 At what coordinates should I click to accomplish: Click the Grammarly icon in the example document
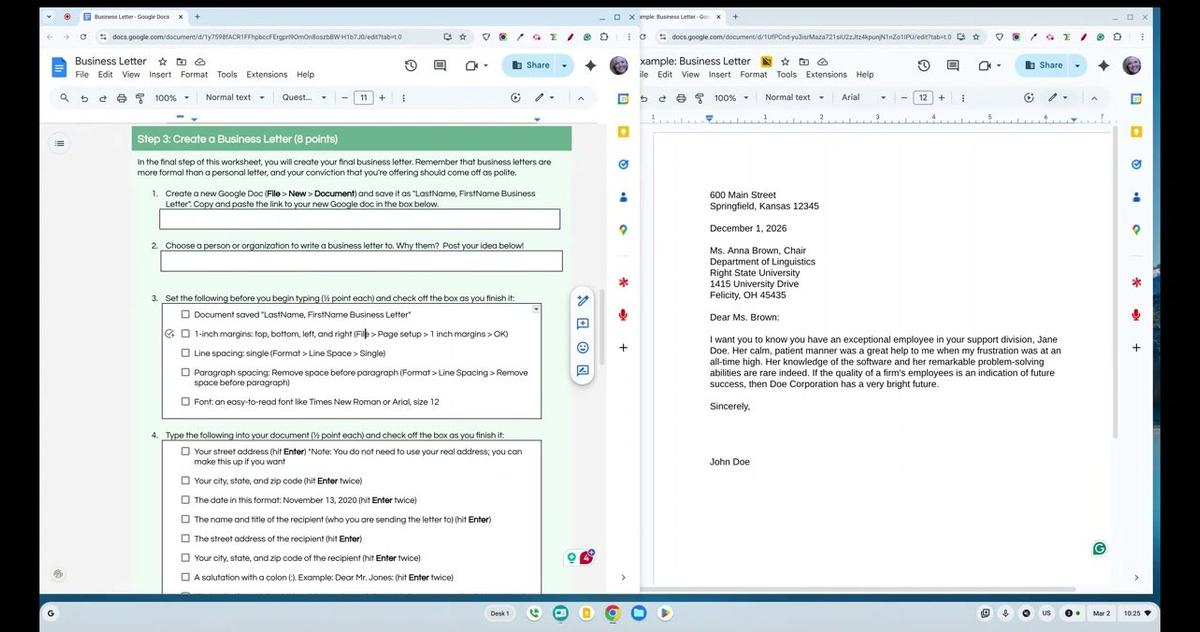(1099, 548)
